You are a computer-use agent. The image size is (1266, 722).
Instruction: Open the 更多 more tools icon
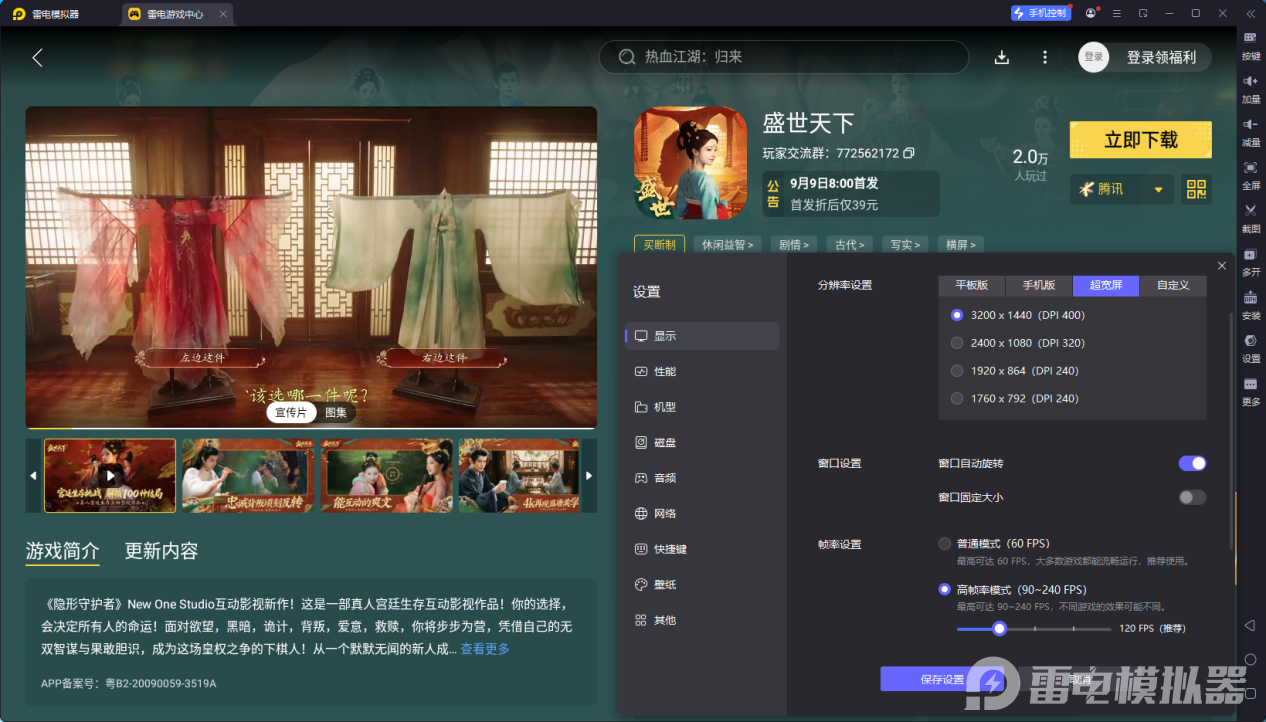[1250, 384]
